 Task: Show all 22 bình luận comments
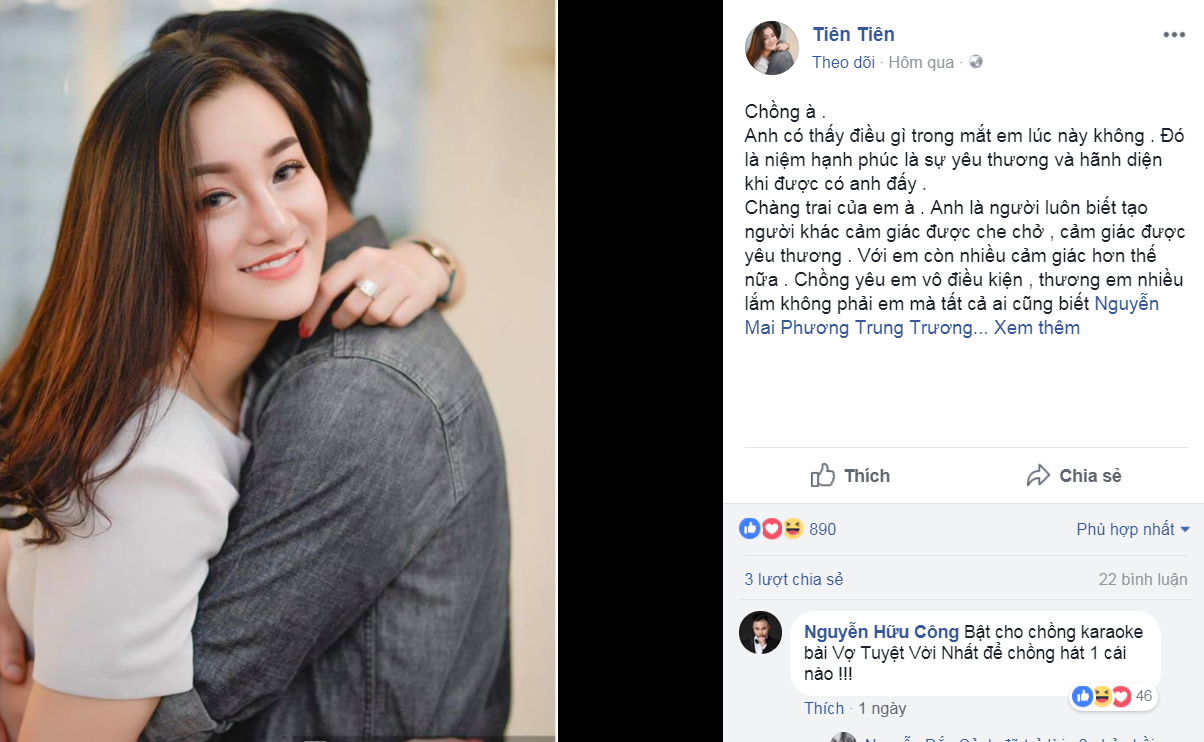tap(1143, 579)
